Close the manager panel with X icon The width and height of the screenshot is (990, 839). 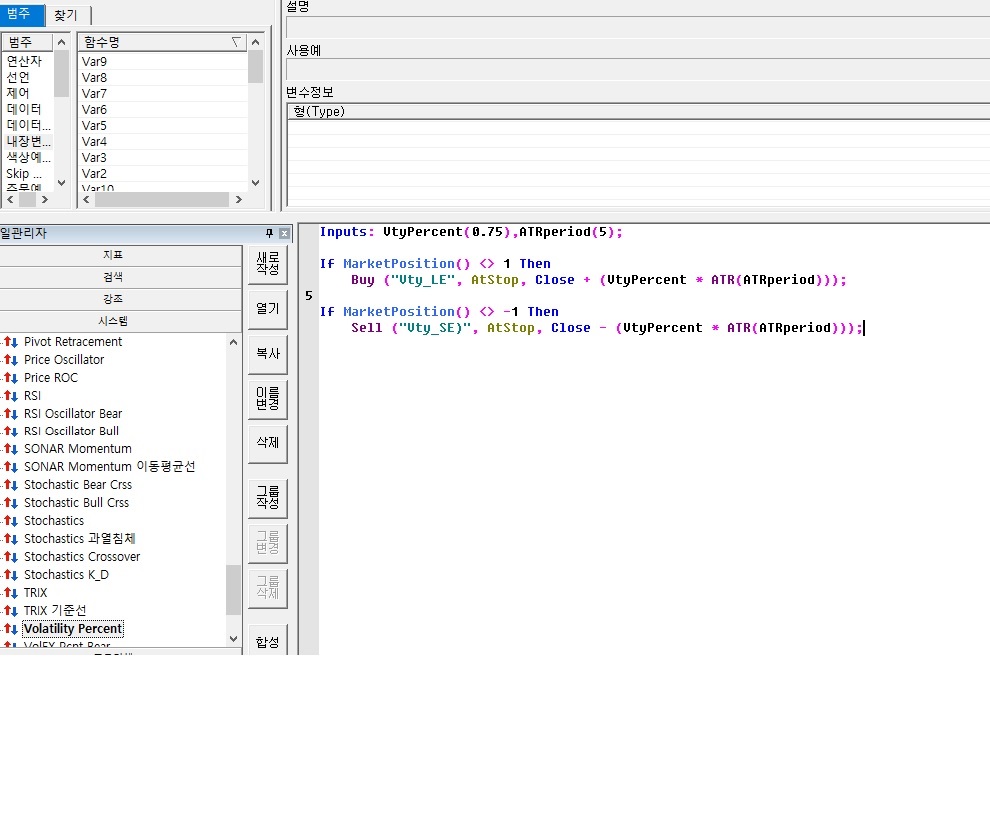tap(284, 234)
